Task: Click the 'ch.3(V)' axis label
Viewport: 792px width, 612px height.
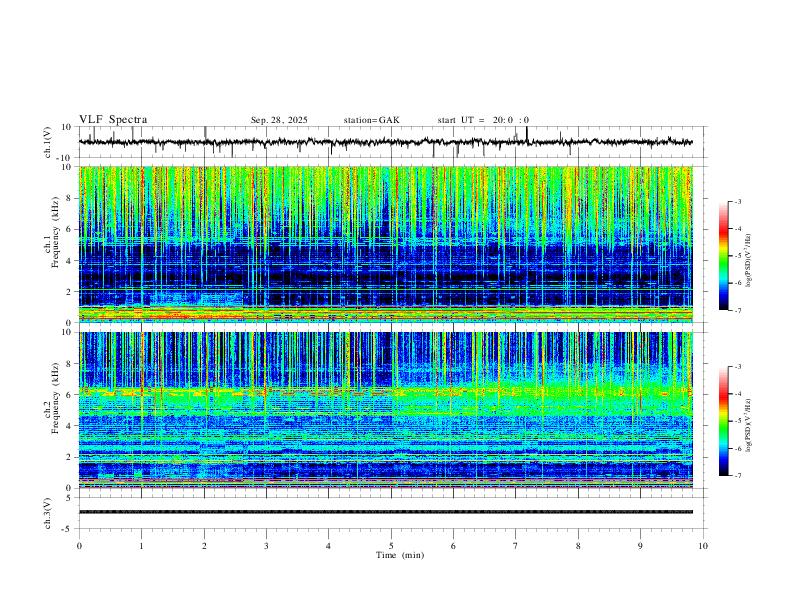Action: [x=48, y=513]
